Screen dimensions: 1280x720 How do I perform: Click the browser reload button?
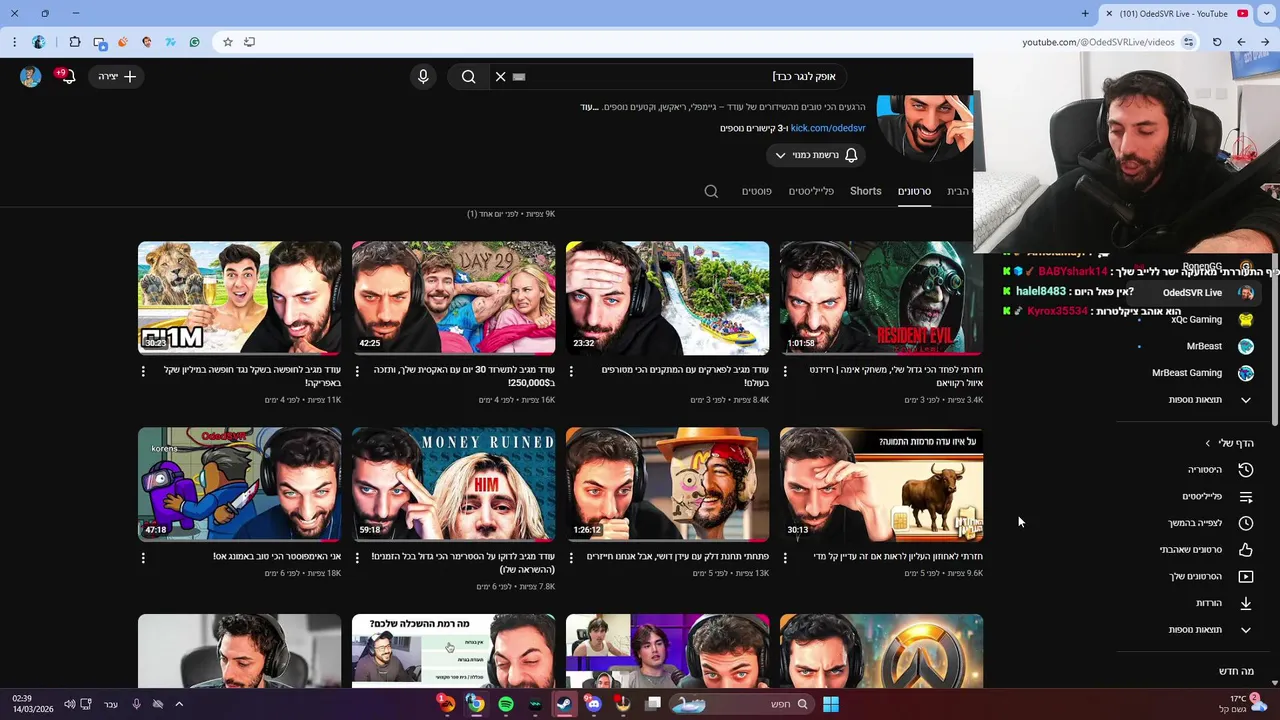point(1217,42)
